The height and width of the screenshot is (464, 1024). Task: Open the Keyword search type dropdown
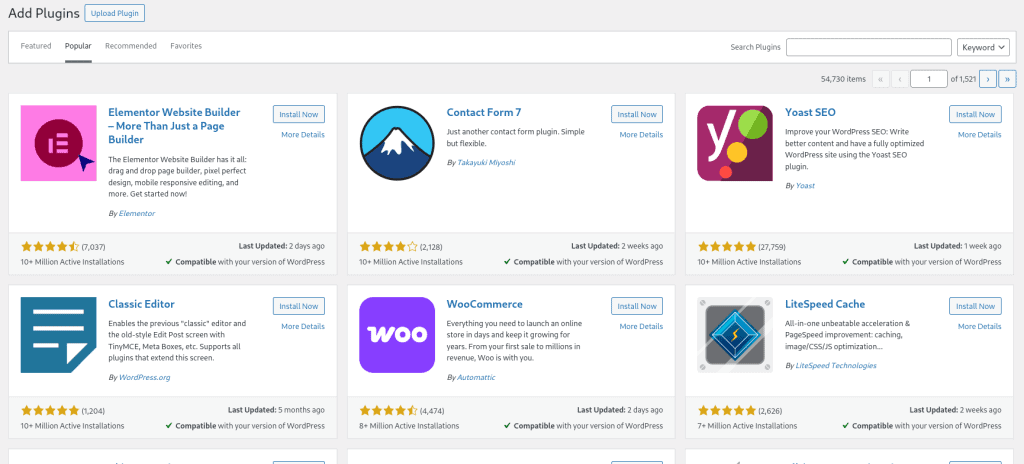click(982, 47)
